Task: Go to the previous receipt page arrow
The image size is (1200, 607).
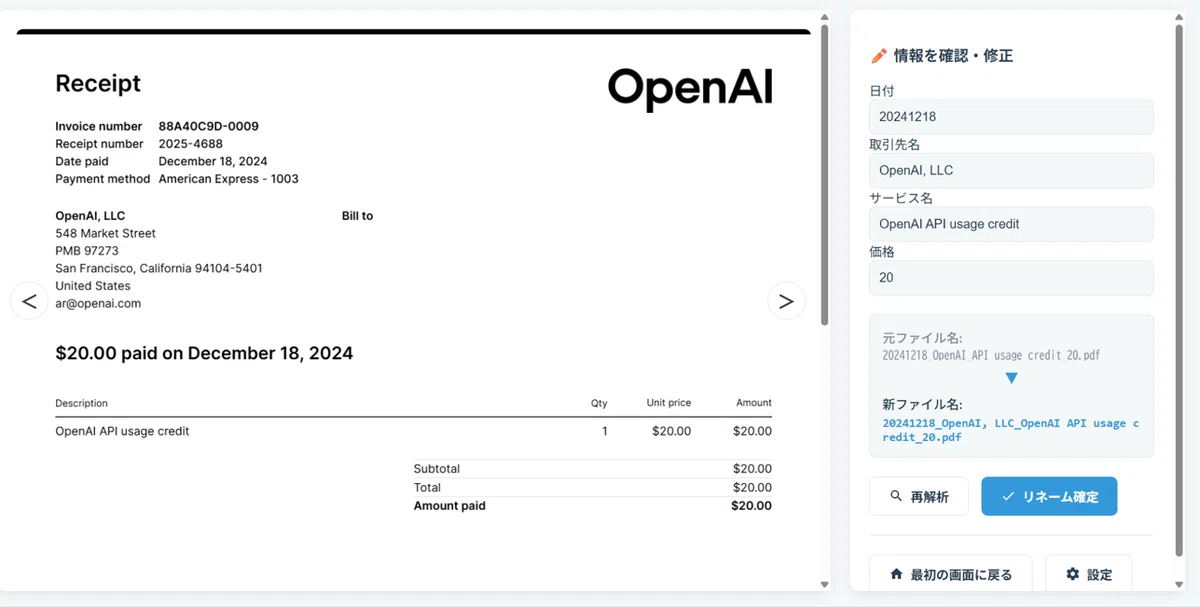Action: [29, 300]
